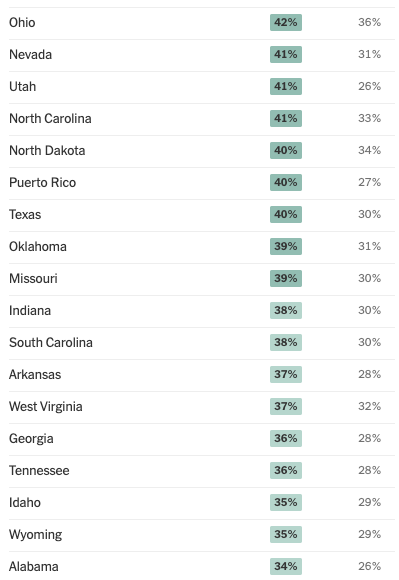The width and height of the screenshot is (399, 580).
Task: Select Georgia's 36% shaded cell
Action: (286, 438)
